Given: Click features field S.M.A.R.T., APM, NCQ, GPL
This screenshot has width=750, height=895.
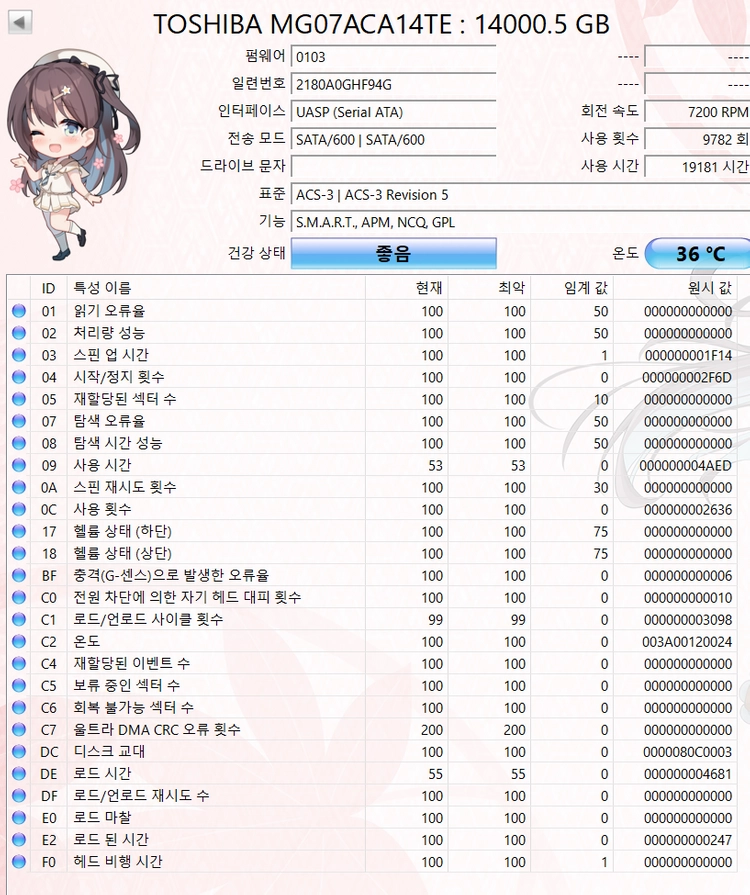Looking at the screenshot, I should coord(521,222).
